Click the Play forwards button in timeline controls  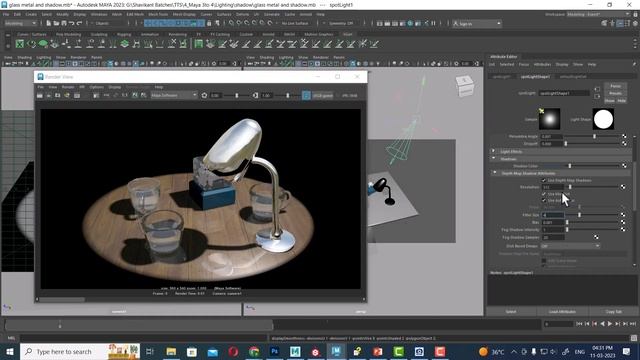click(x=610, y=323)
